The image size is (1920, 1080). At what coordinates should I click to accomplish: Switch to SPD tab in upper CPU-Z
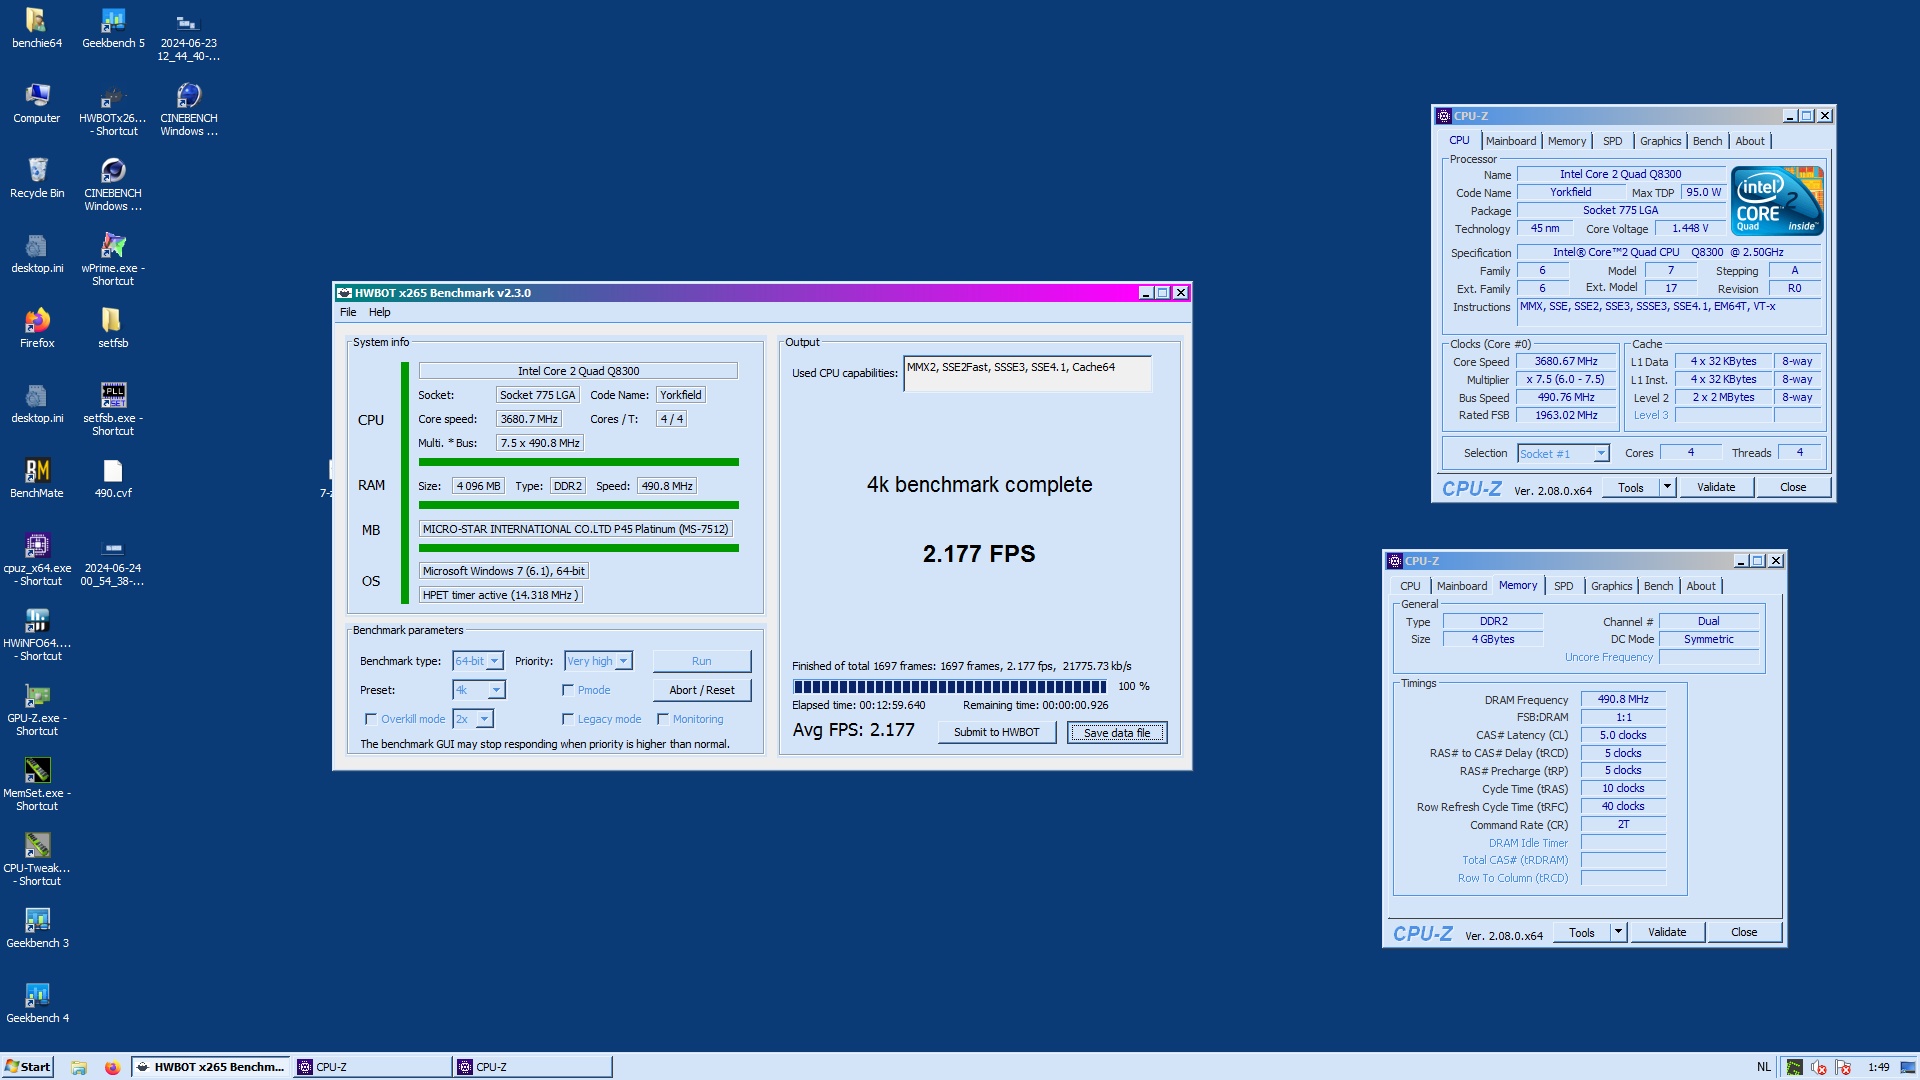pos(1613,141)
